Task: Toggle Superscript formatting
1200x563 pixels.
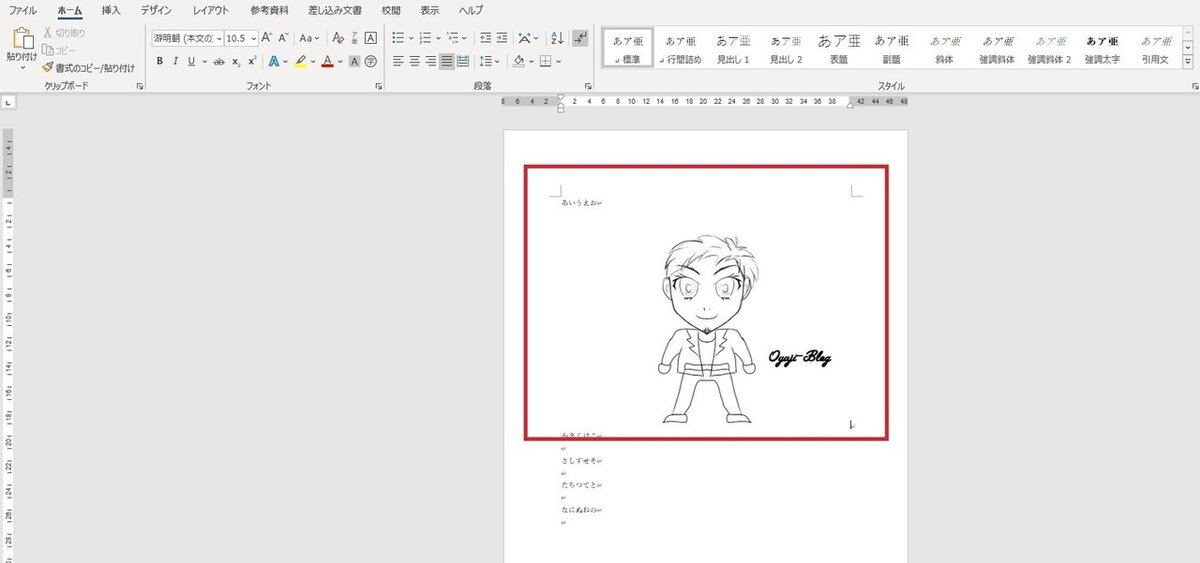Action: click(252, 61)
